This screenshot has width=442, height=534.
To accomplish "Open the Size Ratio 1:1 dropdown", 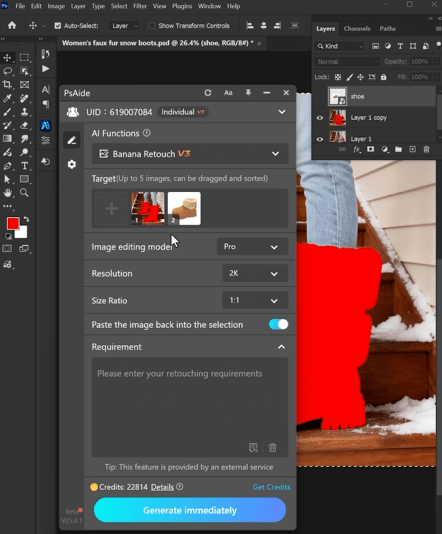I will [255, 300].
